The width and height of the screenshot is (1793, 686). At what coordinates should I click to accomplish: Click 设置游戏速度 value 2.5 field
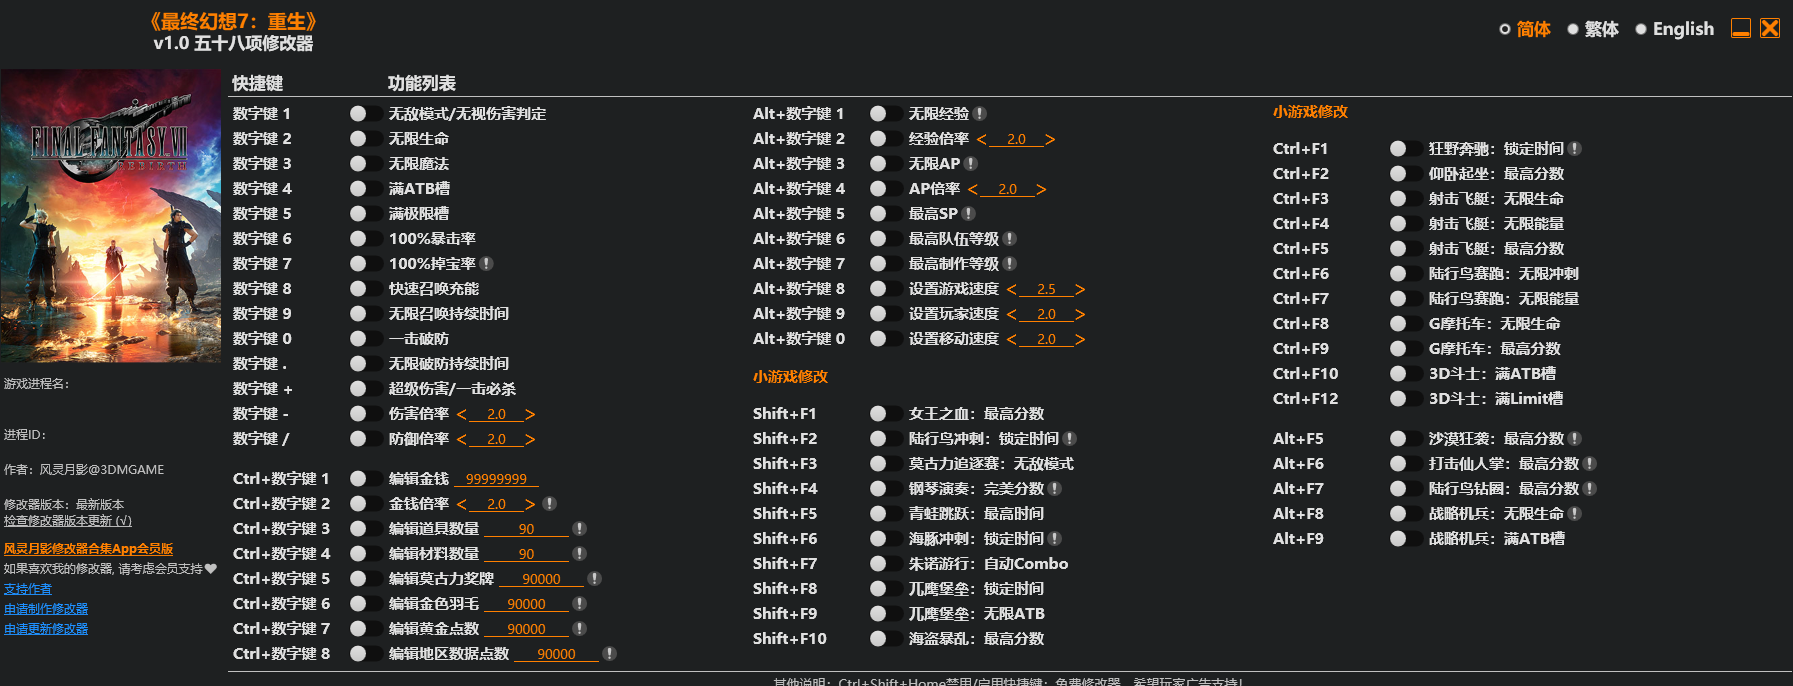(x=1046, y=289)
